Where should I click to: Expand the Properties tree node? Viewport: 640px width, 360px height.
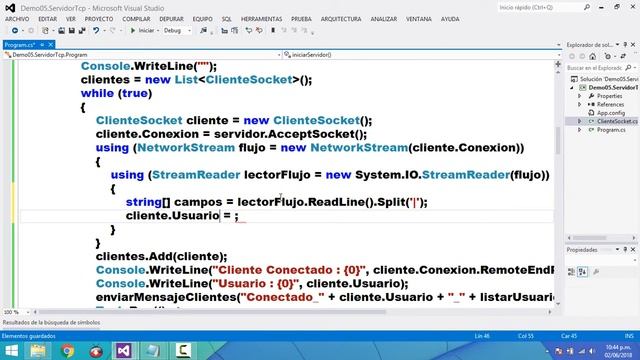point(580,96)
